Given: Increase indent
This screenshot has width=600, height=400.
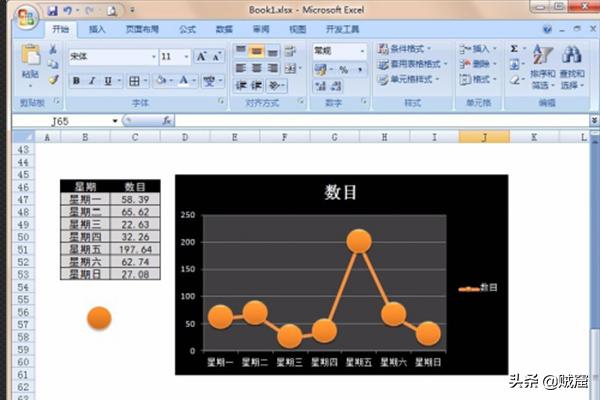Looking at the screenshot, I should (256, 85).
